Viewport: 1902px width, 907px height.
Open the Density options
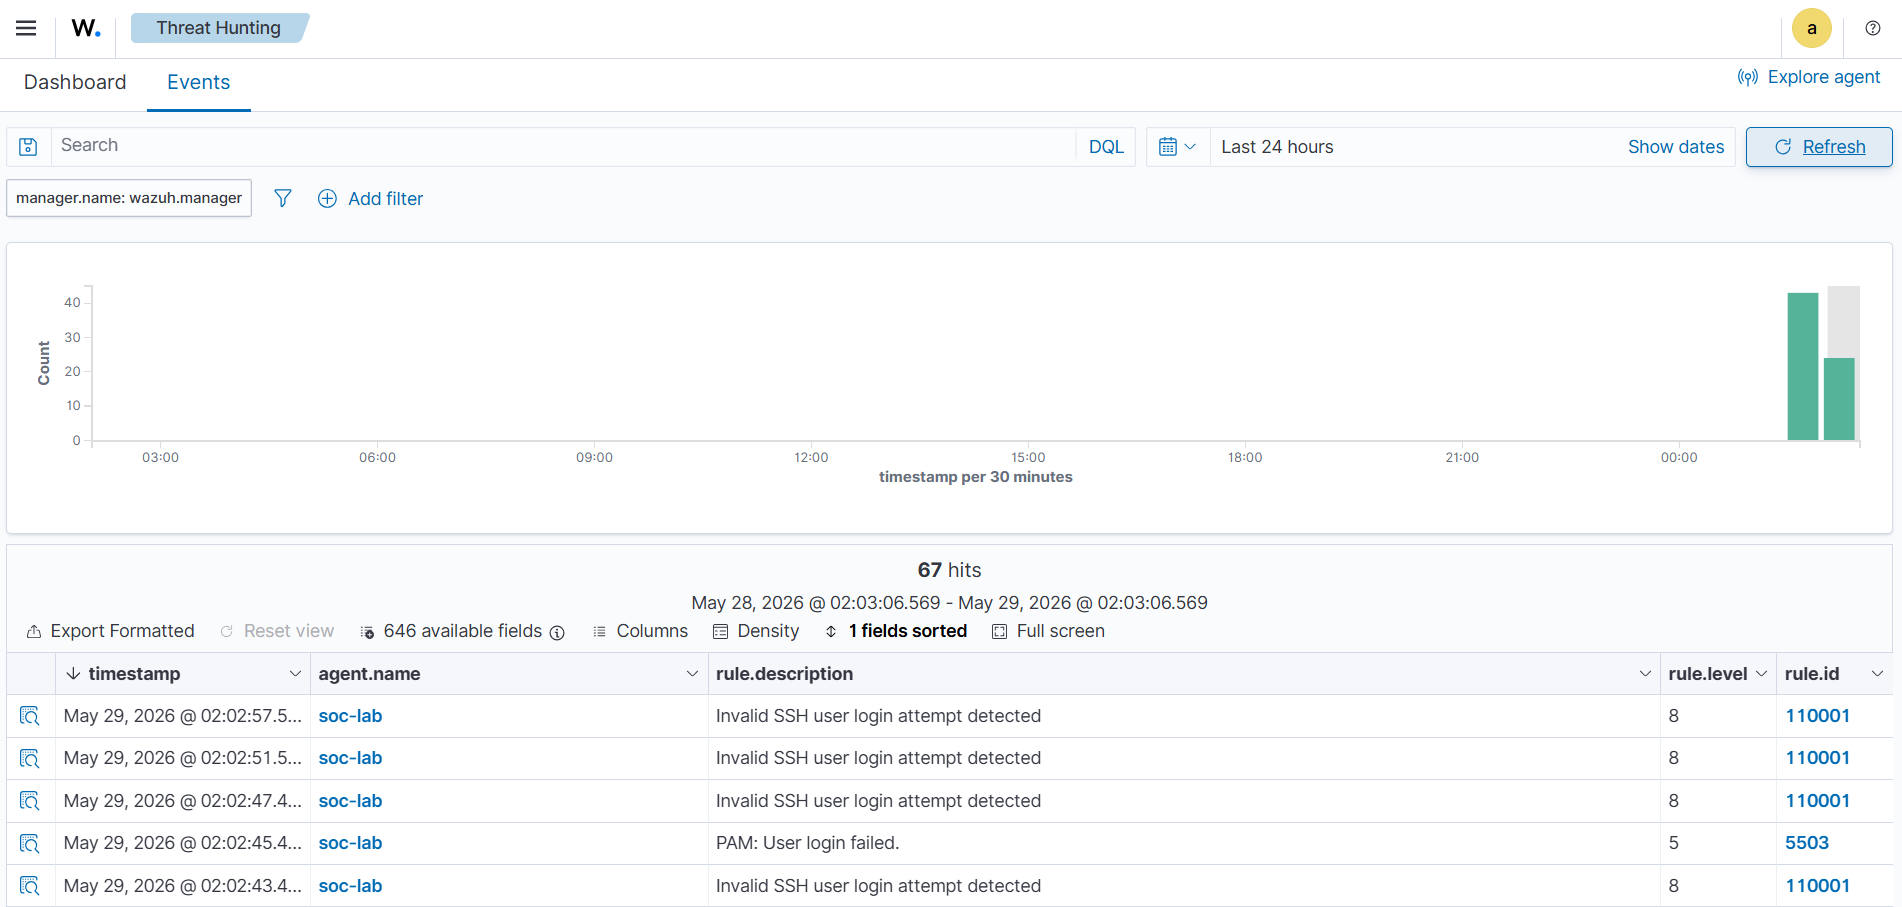pyautogui.click(x=756, y=631)
